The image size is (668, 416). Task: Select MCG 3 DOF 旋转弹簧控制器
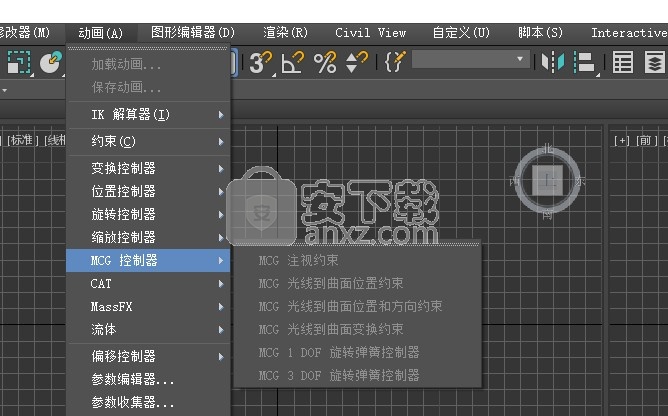coord(358,376)
